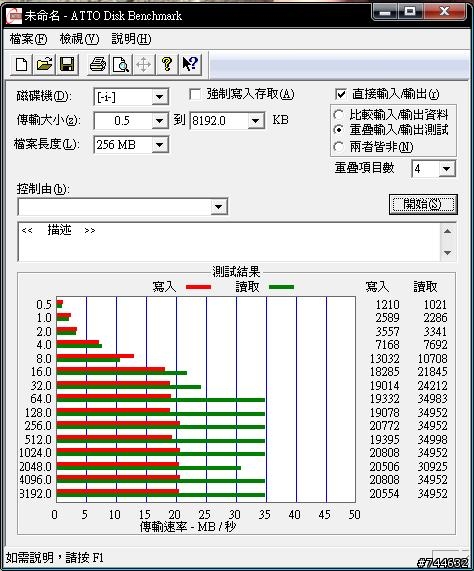This screenshot has height=571, width=474.
Task: Click the write value 13032
Action: pyautogui.click(x=385, y=358)
